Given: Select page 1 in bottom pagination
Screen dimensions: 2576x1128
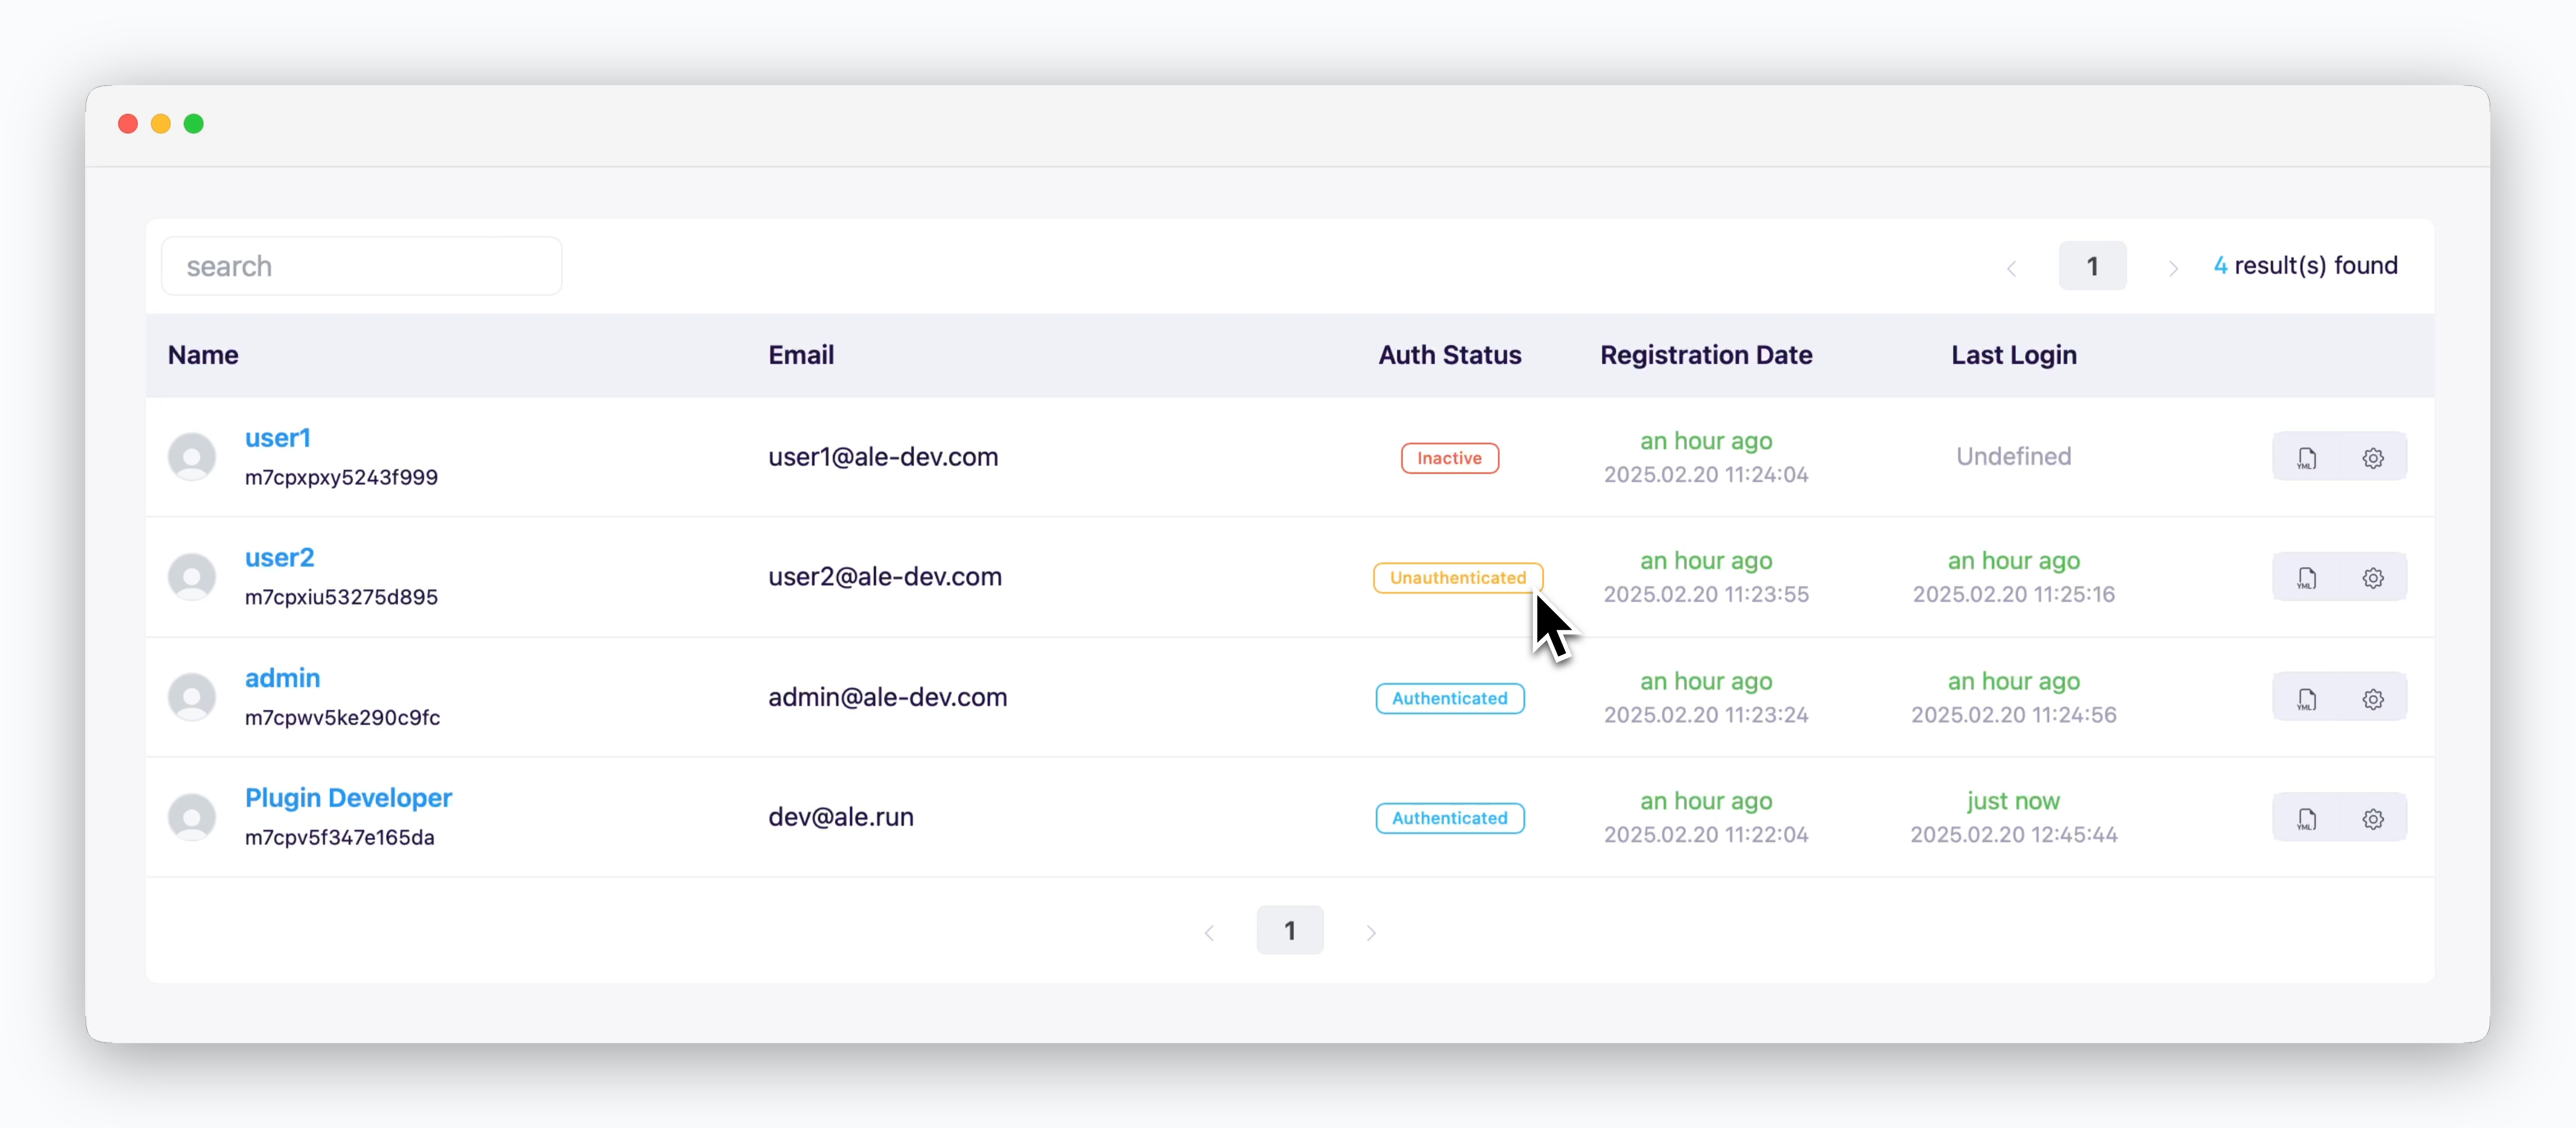Looking at the screenshot, I should pos(1290,930).
